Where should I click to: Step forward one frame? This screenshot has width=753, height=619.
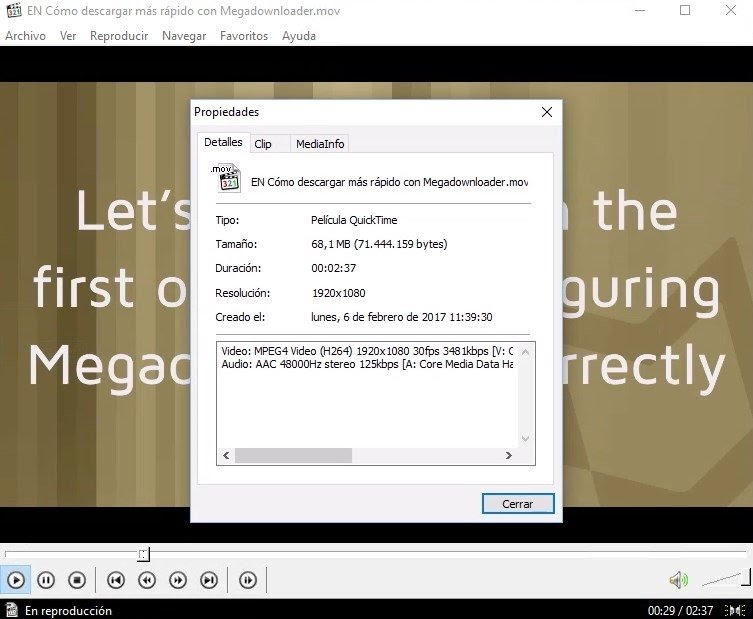[248, 580]
